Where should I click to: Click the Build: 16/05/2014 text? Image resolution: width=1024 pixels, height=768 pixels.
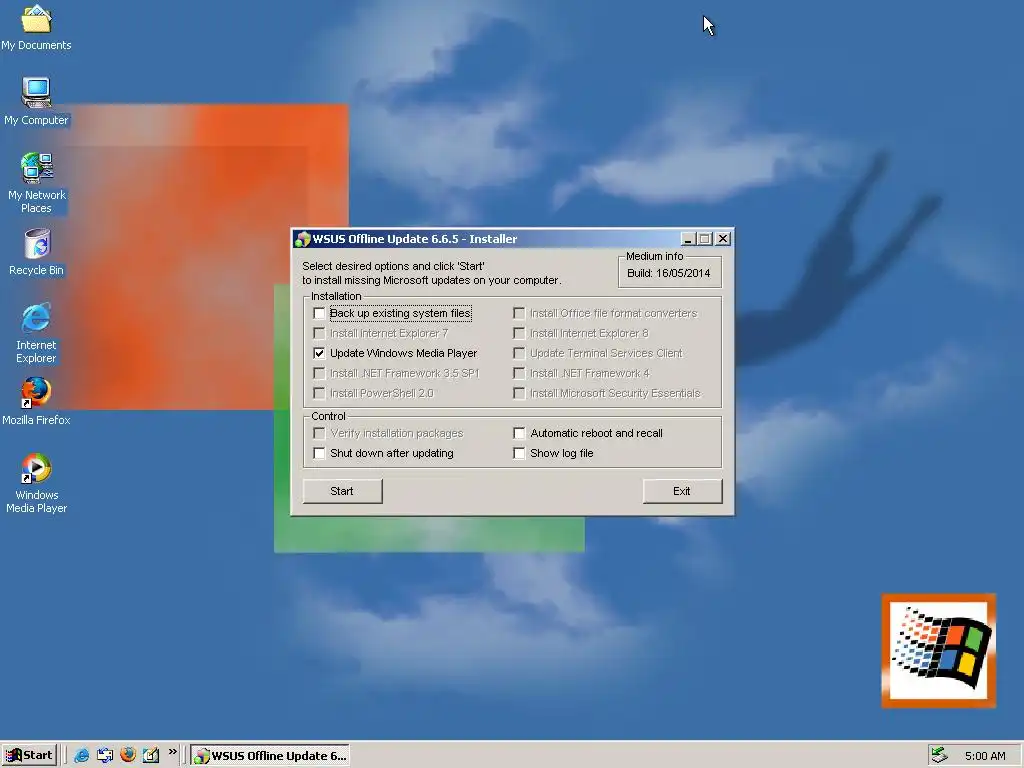click(668, 273)
